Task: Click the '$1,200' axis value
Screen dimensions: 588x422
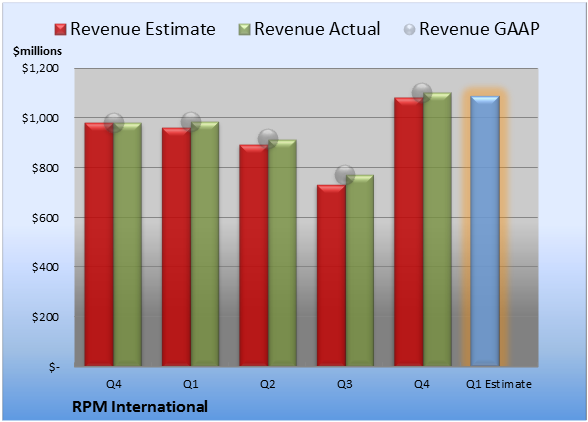Action: click(40, 68)
